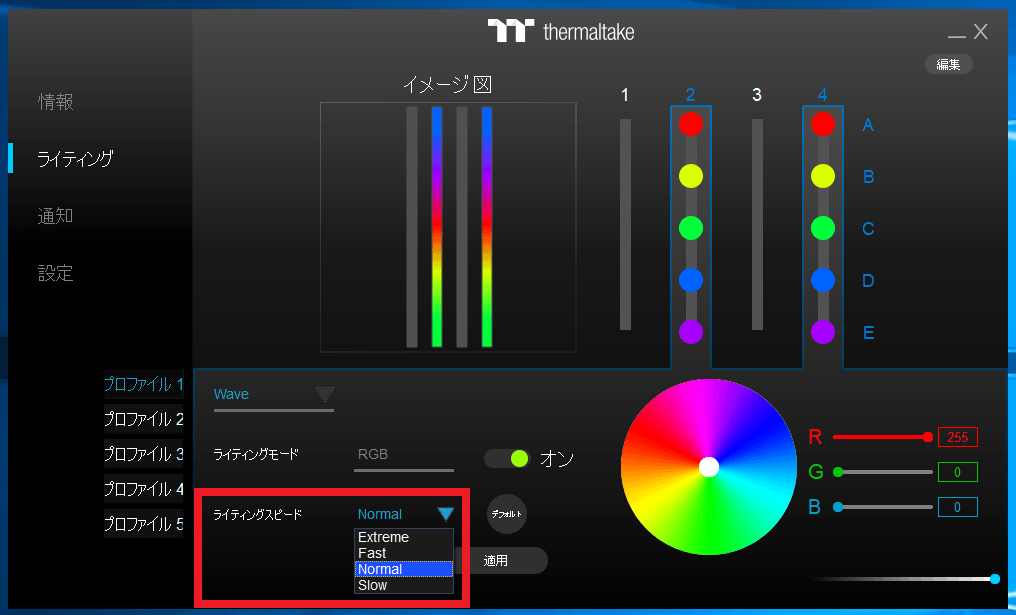Image resolution: width=1016 pixels, height=615 pixels.
Task: Click yellow LED B on strip 4
Action: [x=823, y=176]
